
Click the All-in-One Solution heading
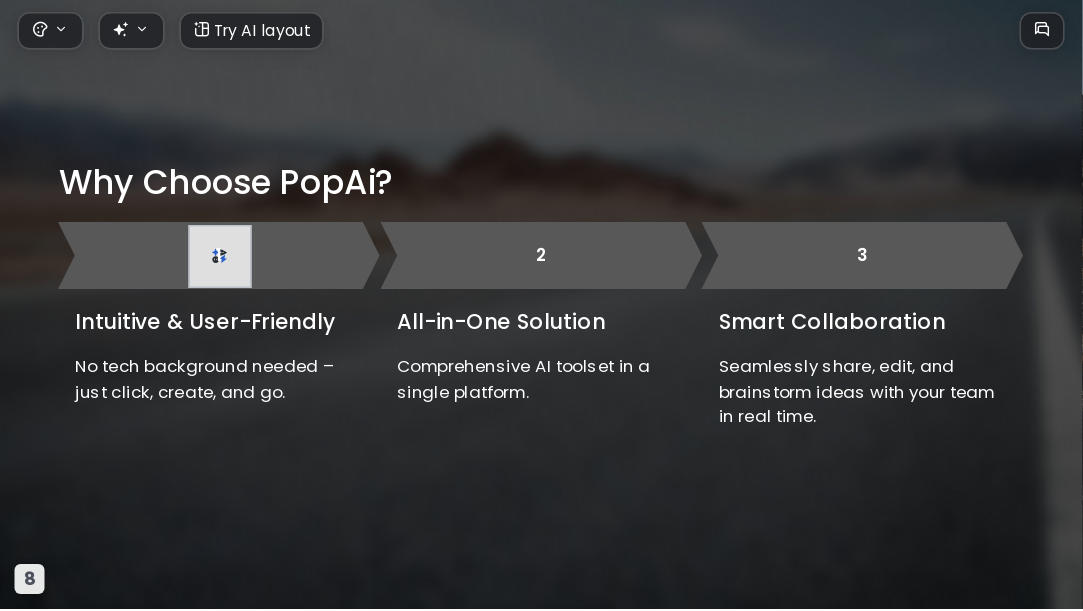[x=501, y=322]
